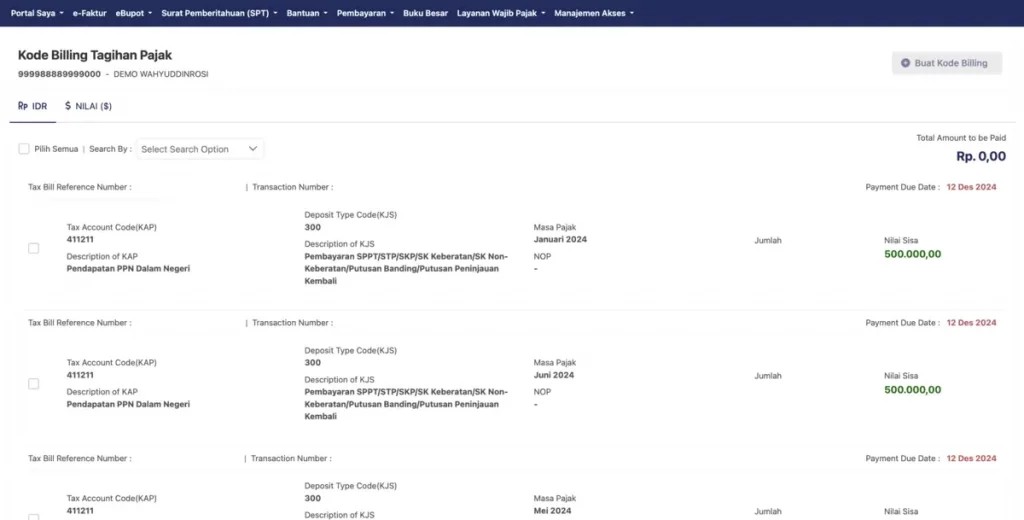The image size is (1024, 520).
Task: Go to Buku Besar in navigation bar
Action: pyautogui.click(x=425, y=13)
